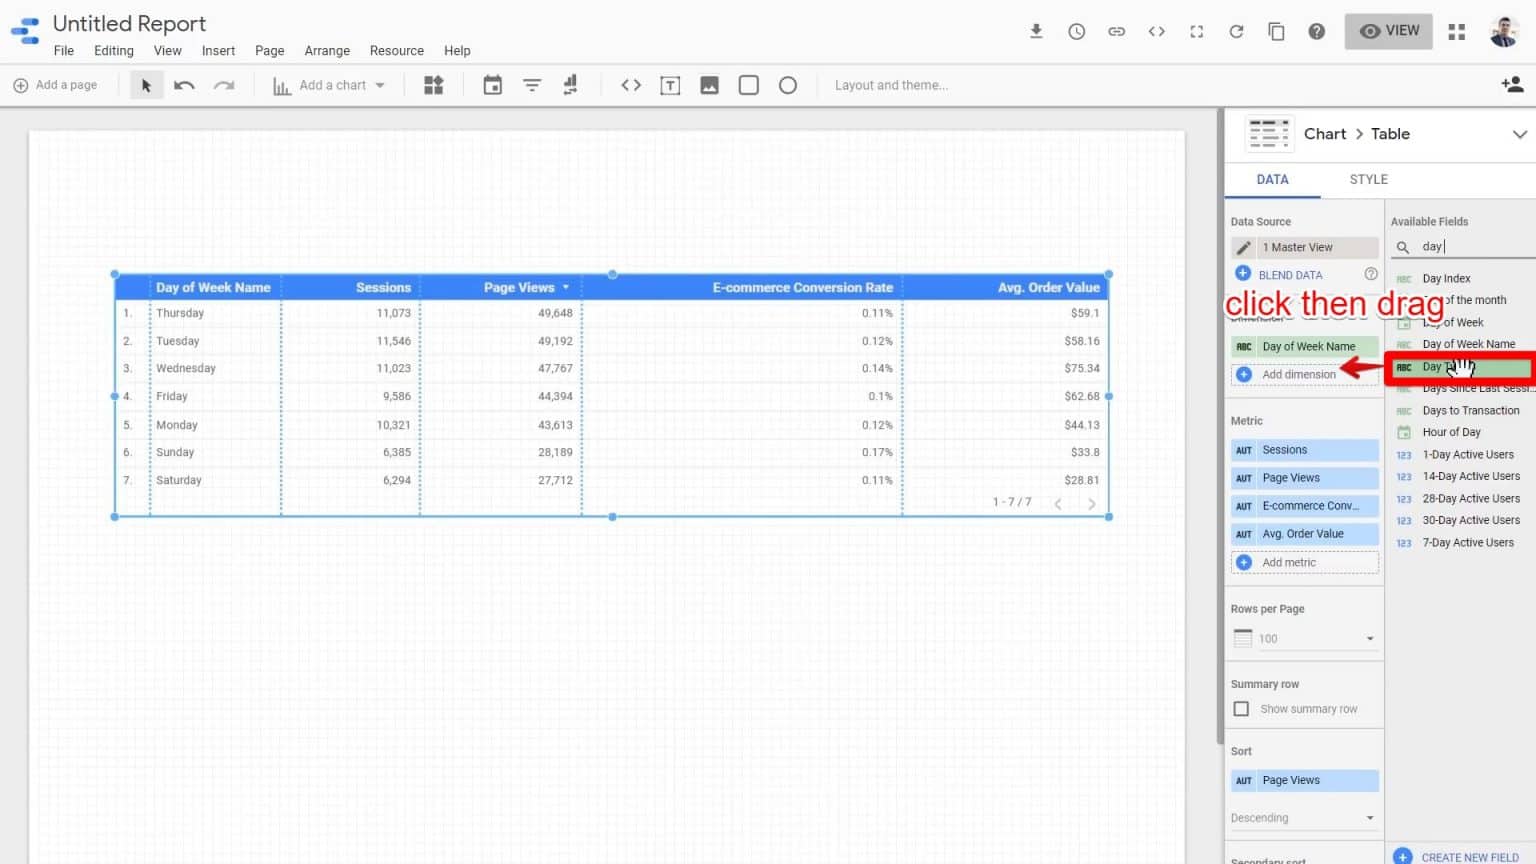Copy the report
1536x864 pixels.
(1276, 31)
